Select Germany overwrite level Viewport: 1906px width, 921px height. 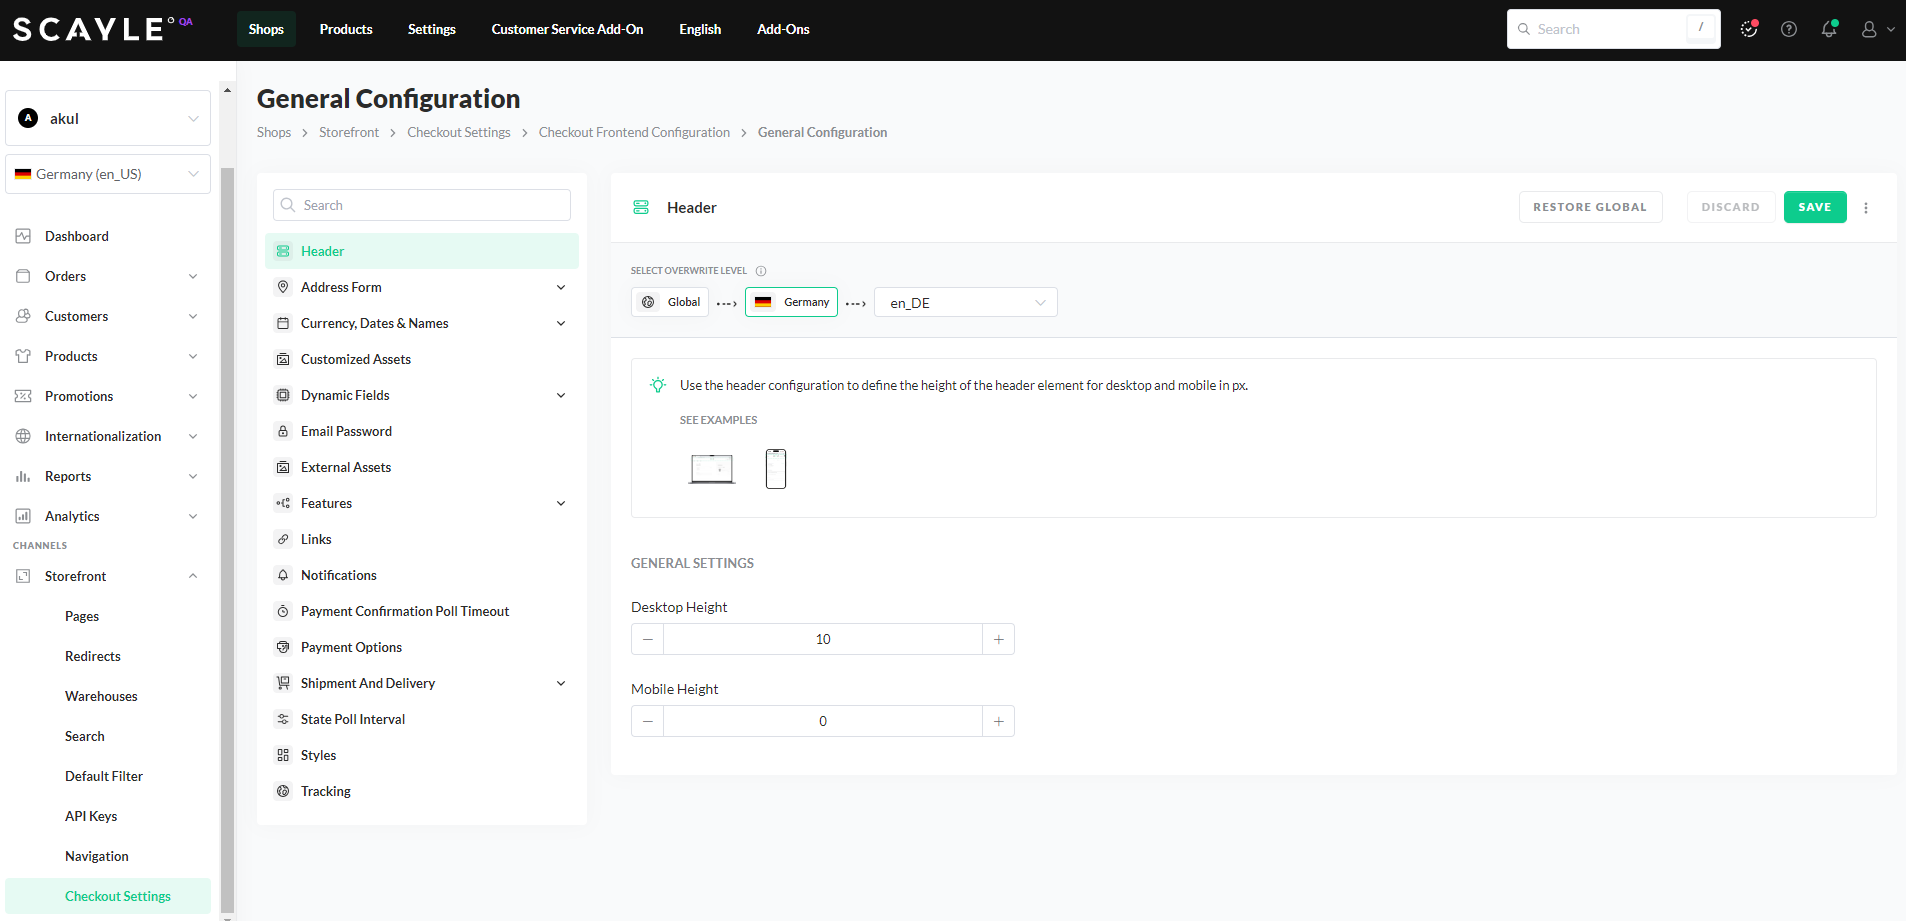791,302
